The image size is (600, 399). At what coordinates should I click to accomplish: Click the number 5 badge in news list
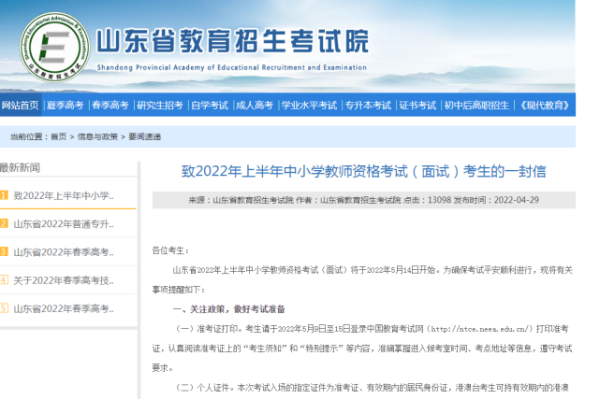4,308
